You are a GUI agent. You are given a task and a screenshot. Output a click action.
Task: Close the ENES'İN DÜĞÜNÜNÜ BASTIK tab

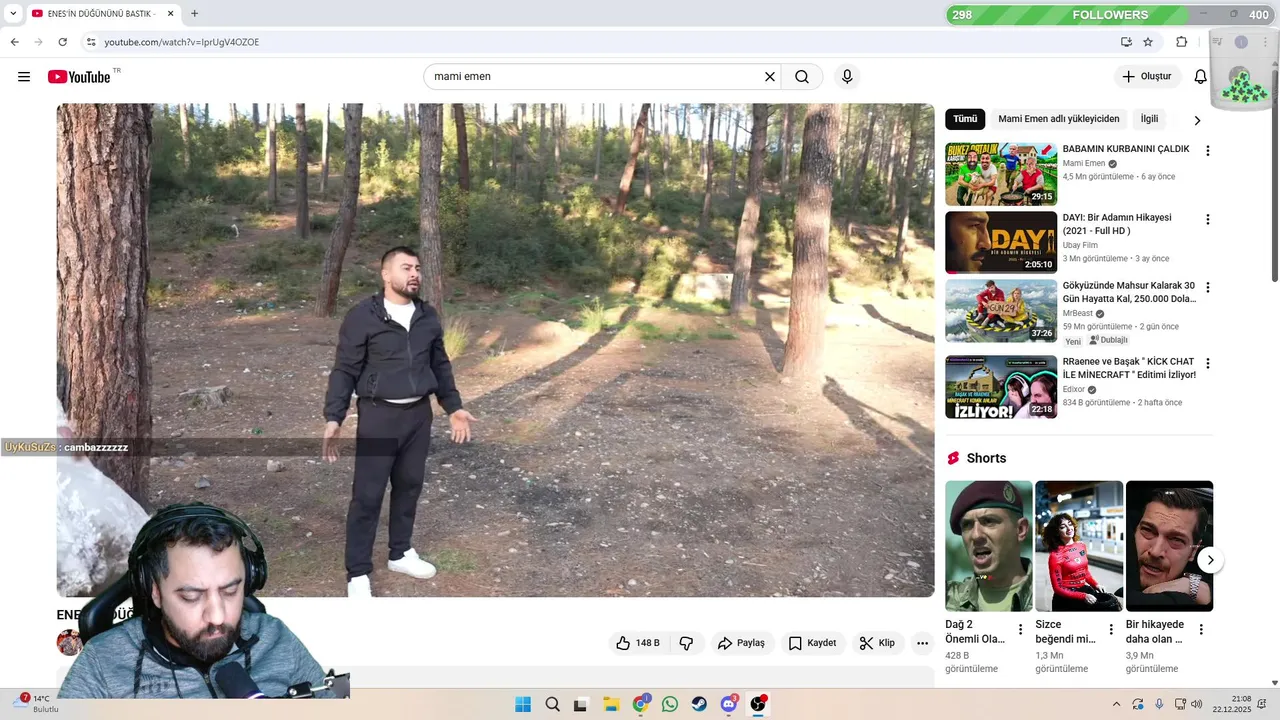tap(170, 14)
